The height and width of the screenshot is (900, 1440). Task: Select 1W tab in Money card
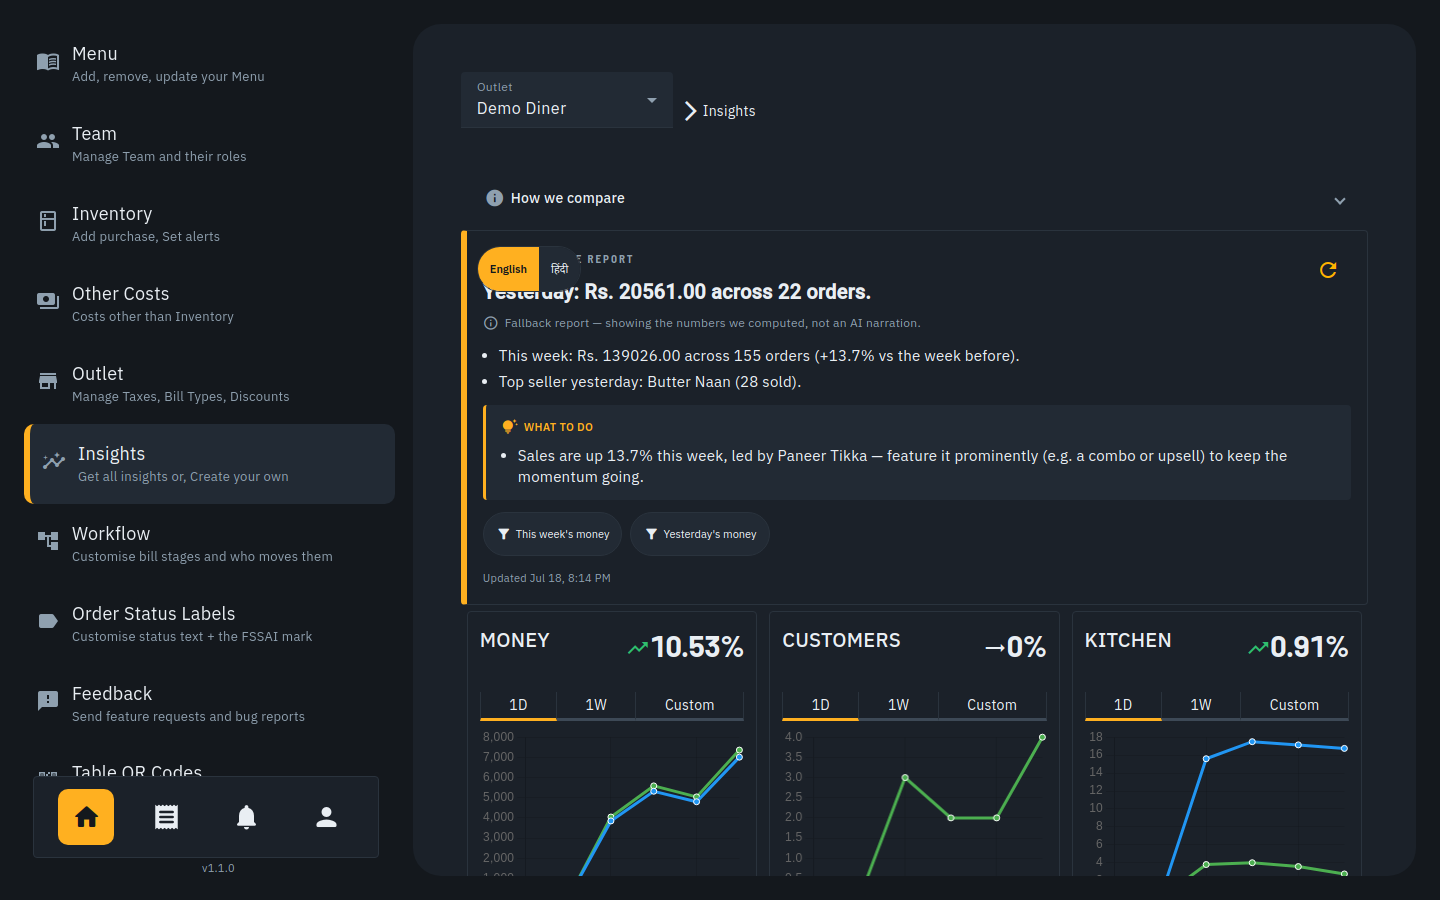click(596, 705)
